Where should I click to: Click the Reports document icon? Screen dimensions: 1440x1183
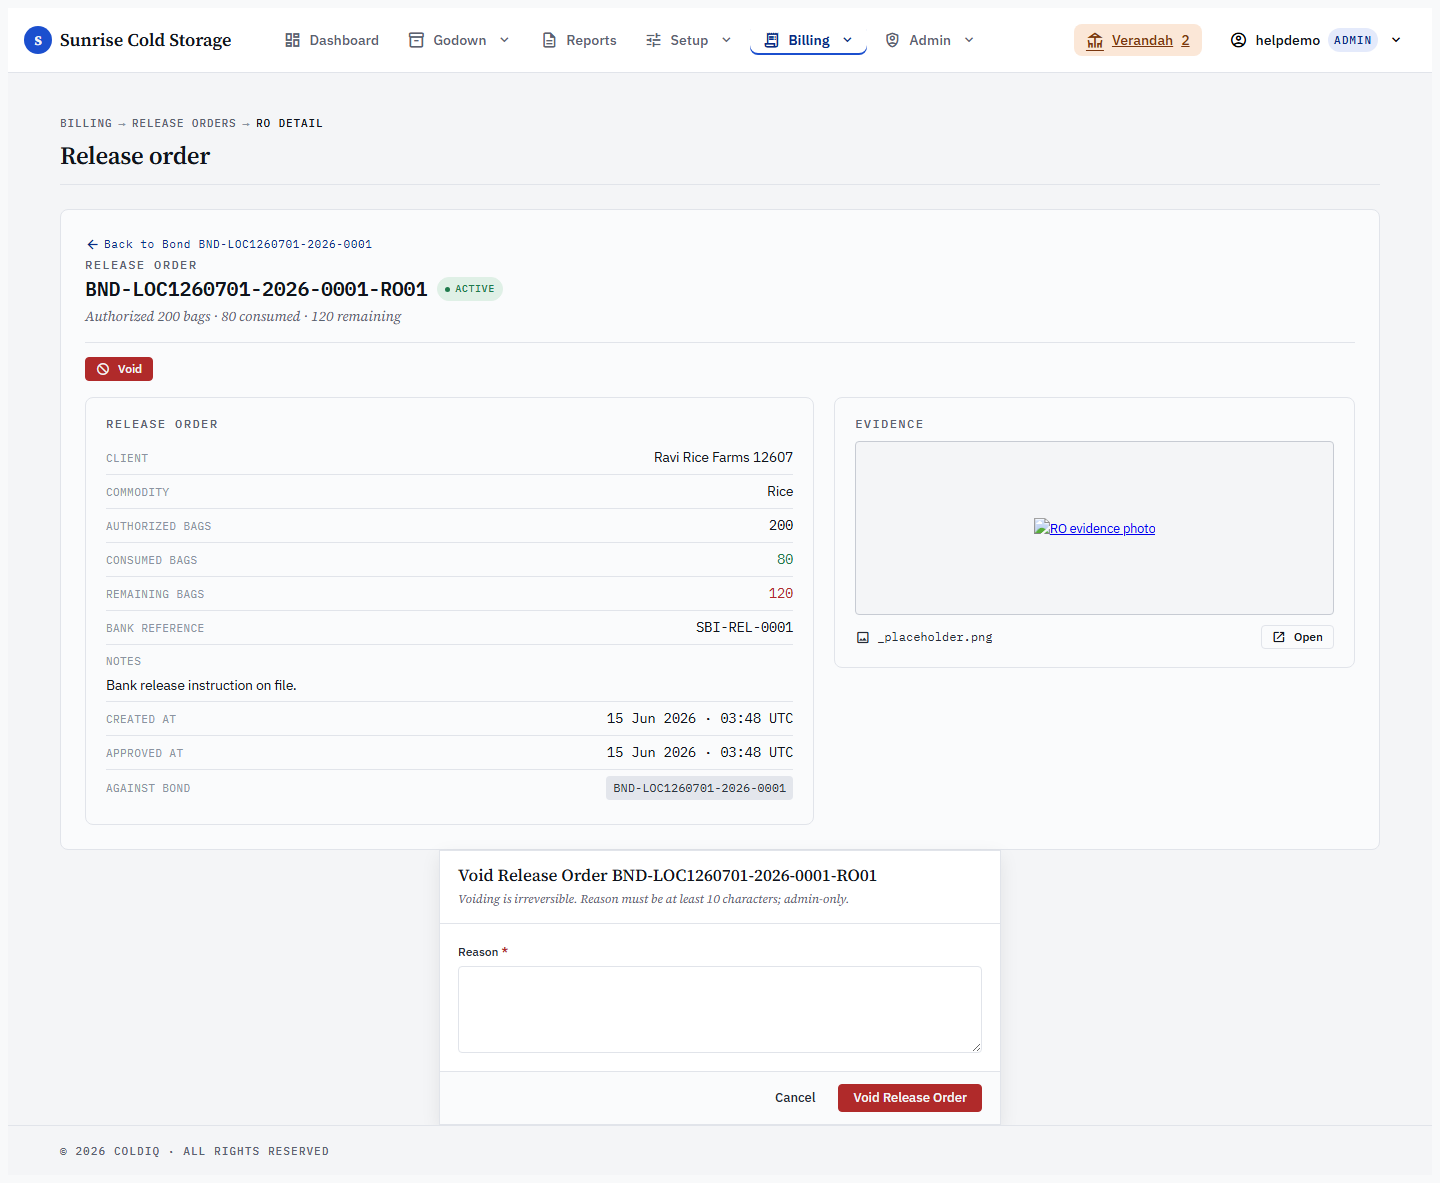549,40
